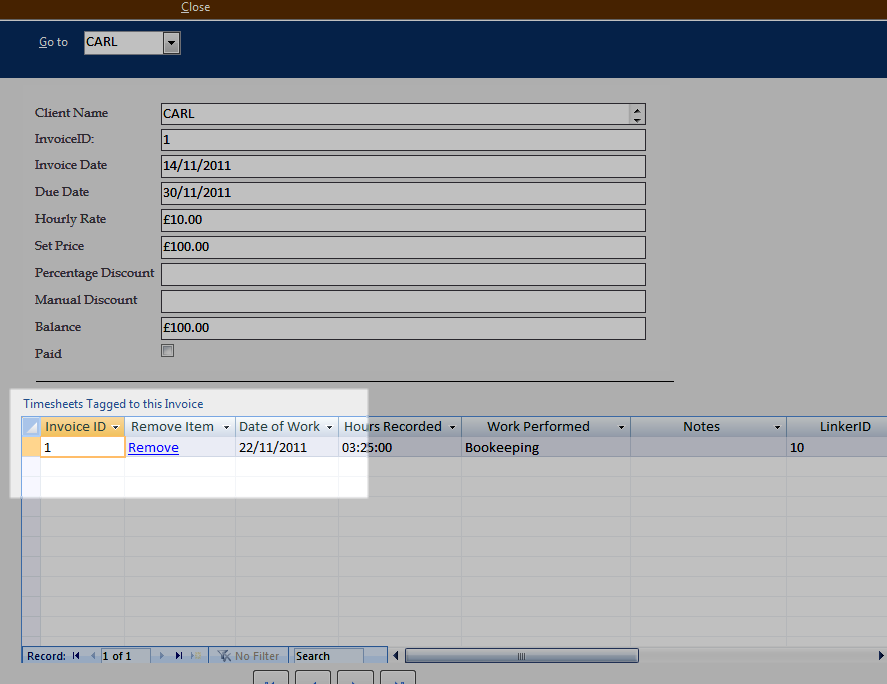Go to last record in subform navigator
Viewport: 887px width, 684px height.
[179, 656]
